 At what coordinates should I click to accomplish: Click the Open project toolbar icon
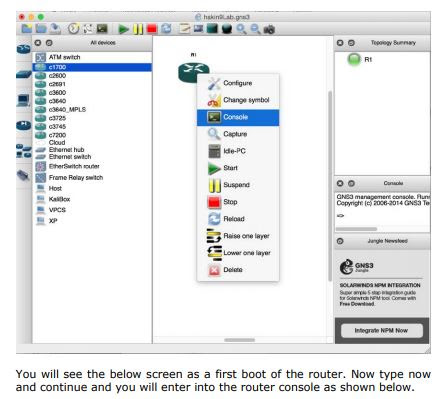pyautogui.click(x=41, y=29)
